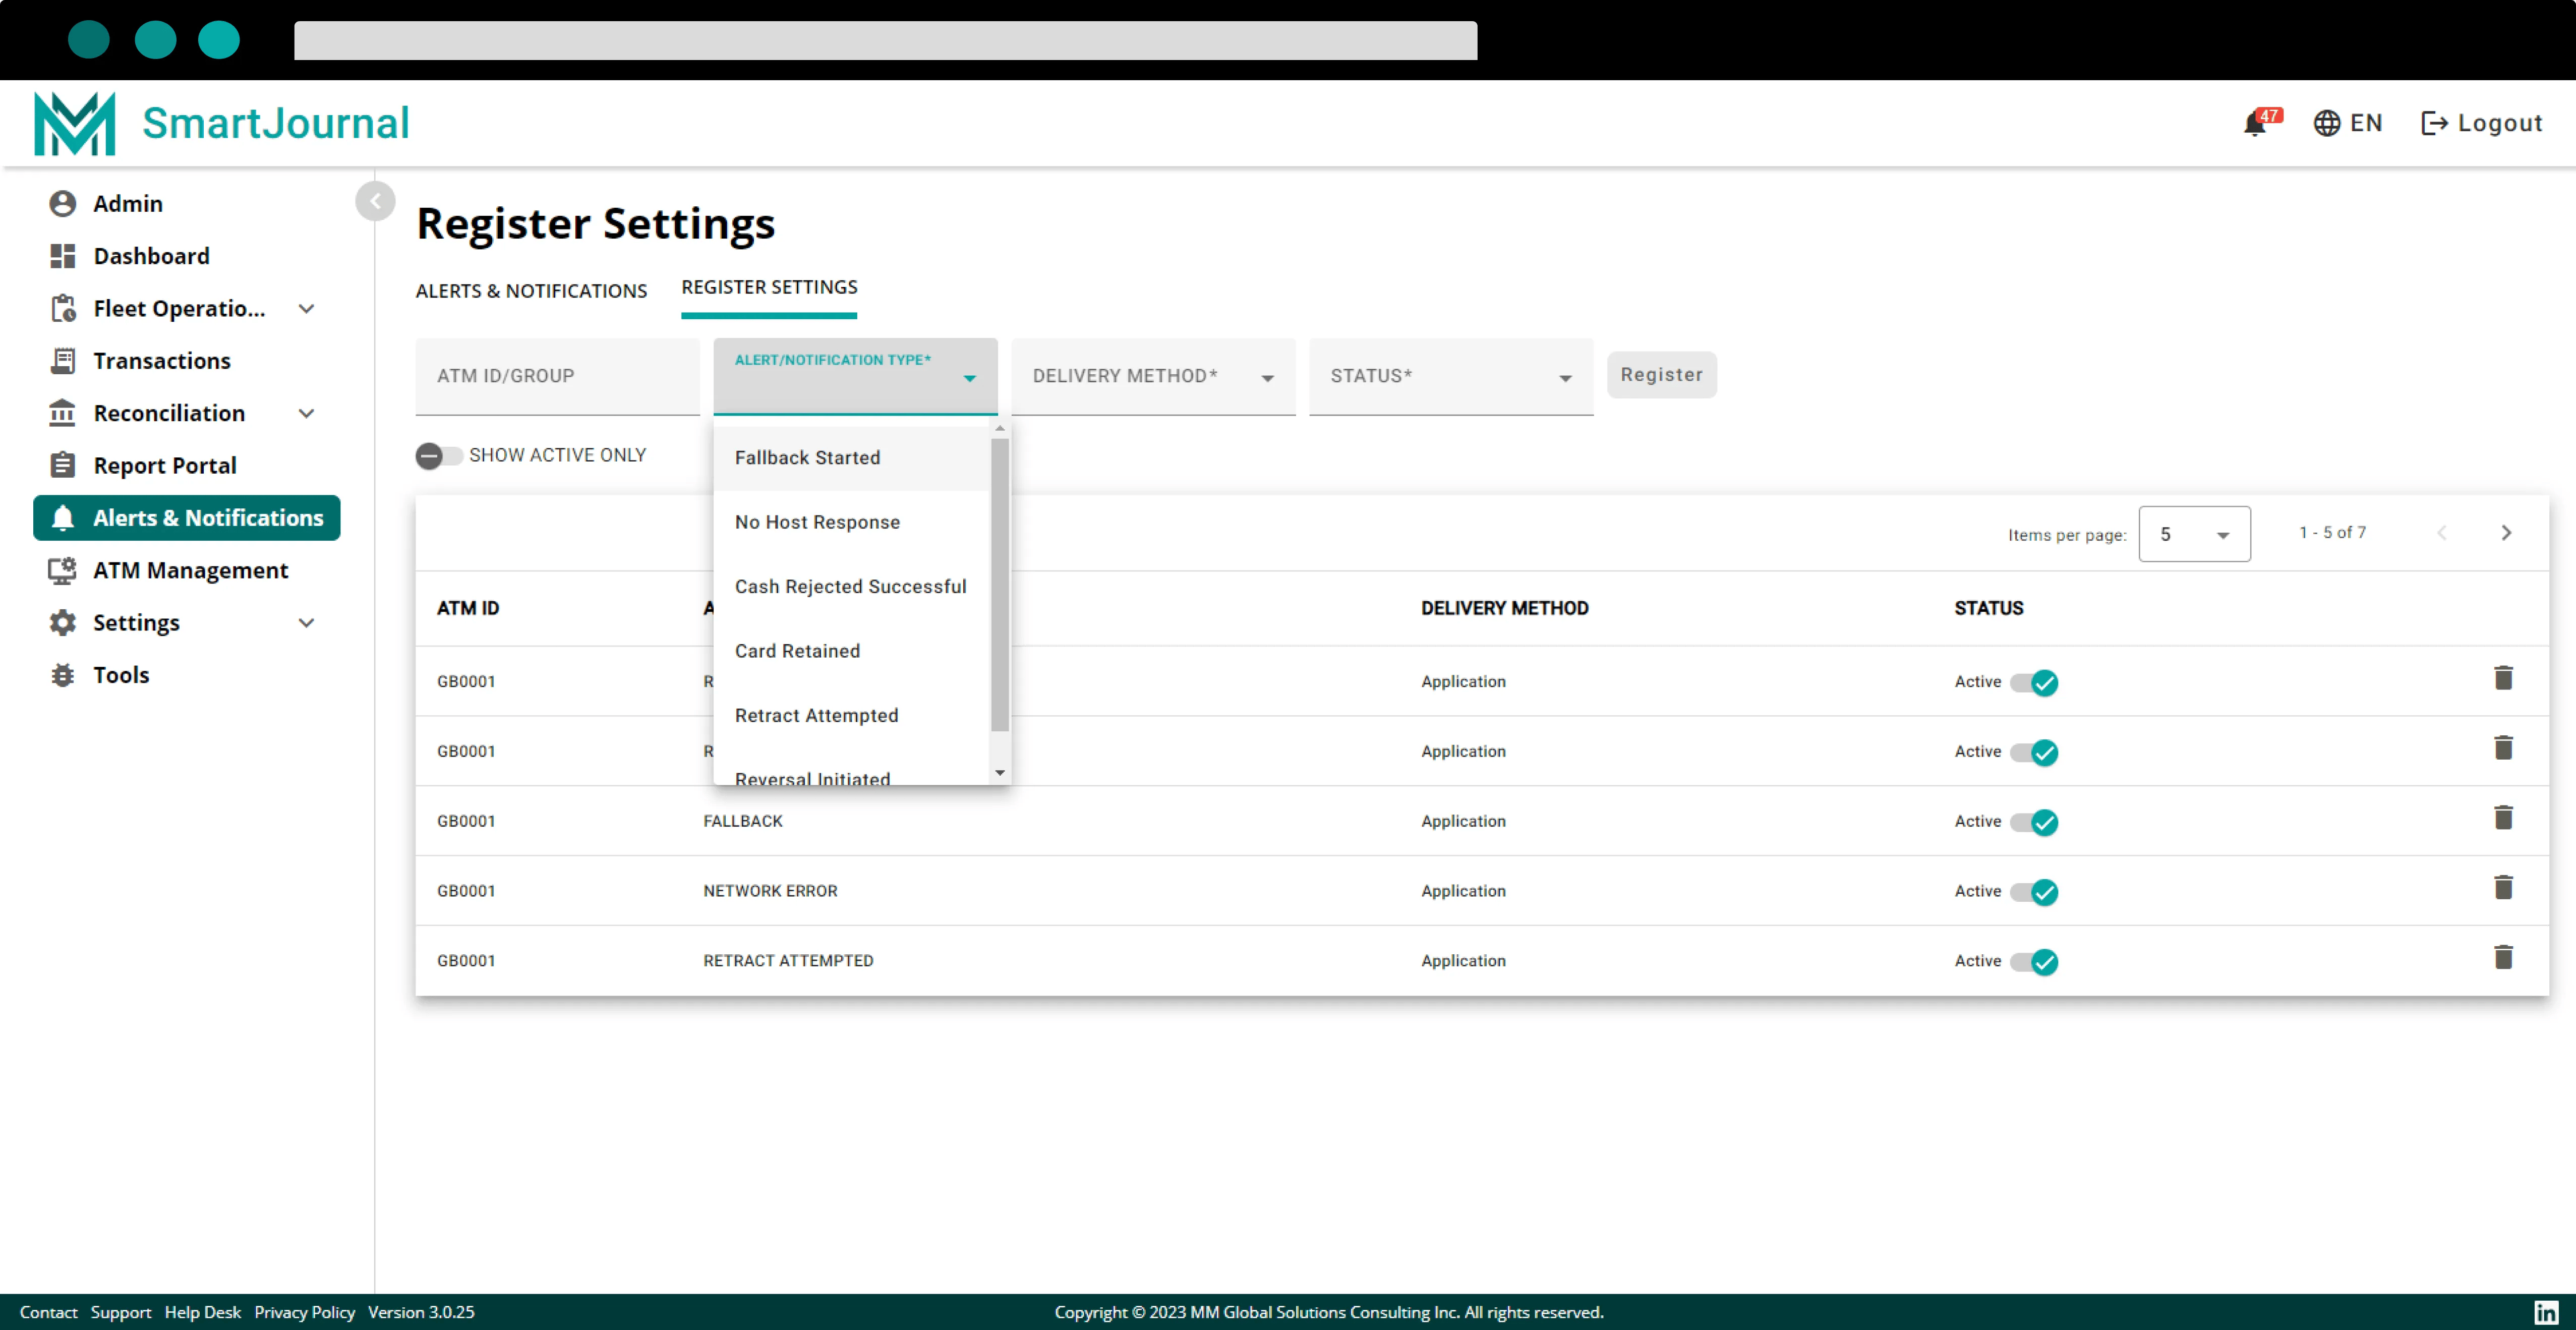Click the SmartJournal logo
The height and width of the screenshot is (1330, 2576).
[222, 123]
